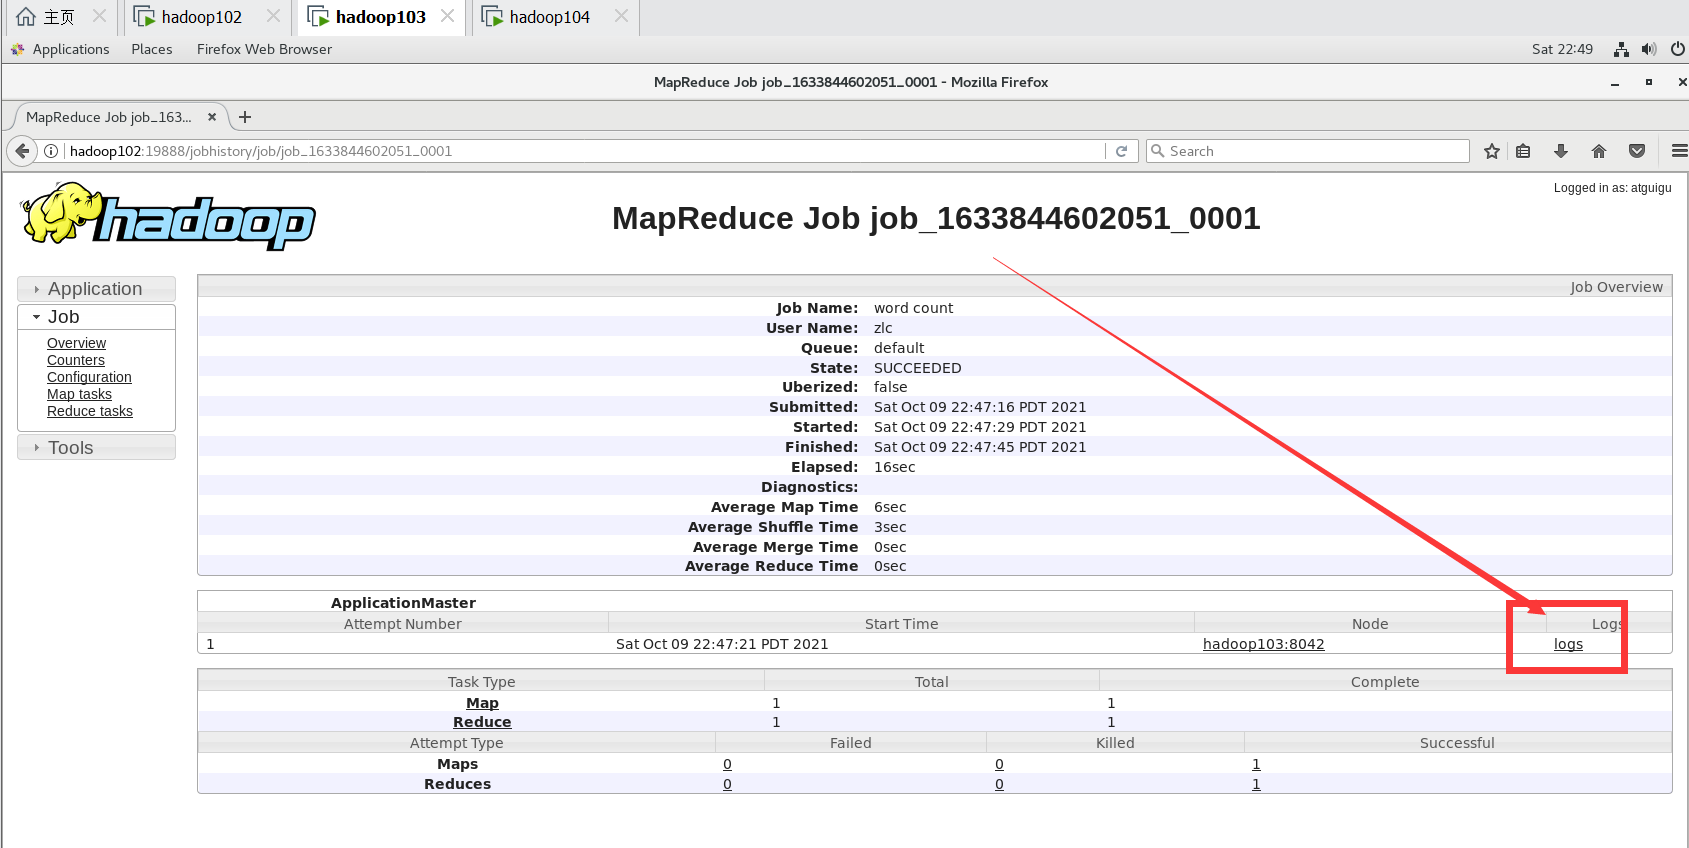Close the hadoop103 VM tab
The height and width of the screenshot is (848, 1689).
click(447, 16)
